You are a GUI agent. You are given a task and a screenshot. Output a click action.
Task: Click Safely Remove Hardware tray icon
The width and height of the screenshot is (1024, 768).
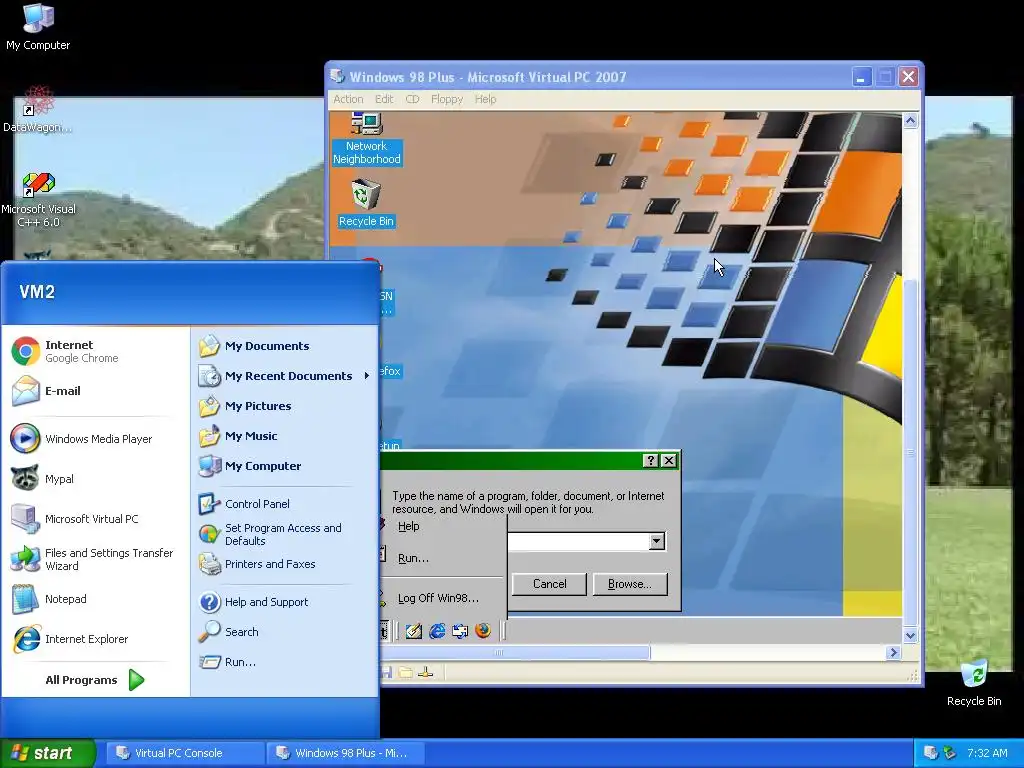click(950, 753)
